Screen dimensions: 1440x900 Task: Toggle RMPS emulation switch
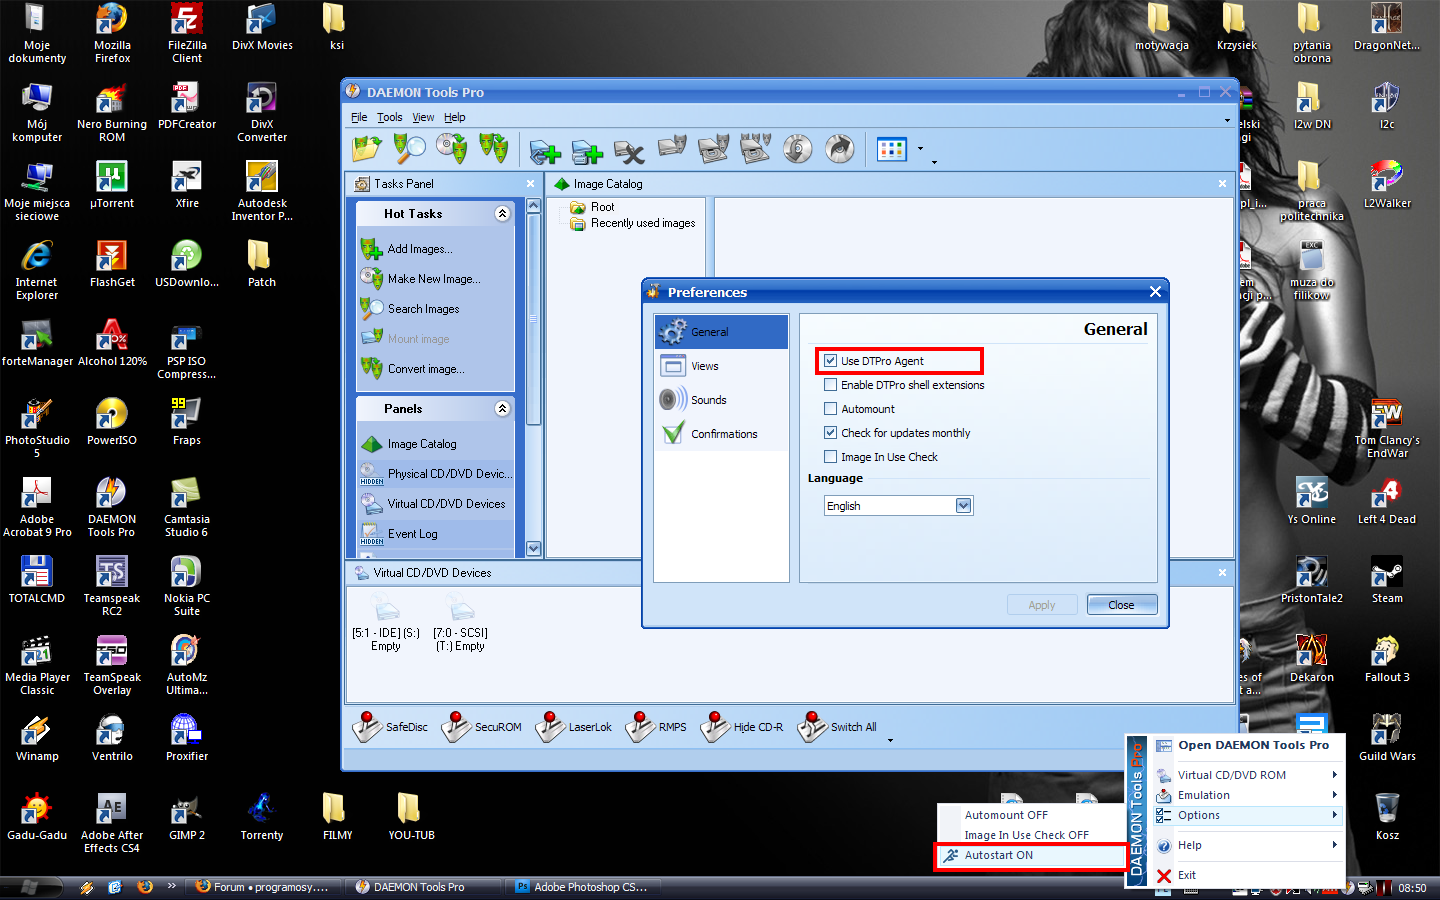[x=656, y=727]
